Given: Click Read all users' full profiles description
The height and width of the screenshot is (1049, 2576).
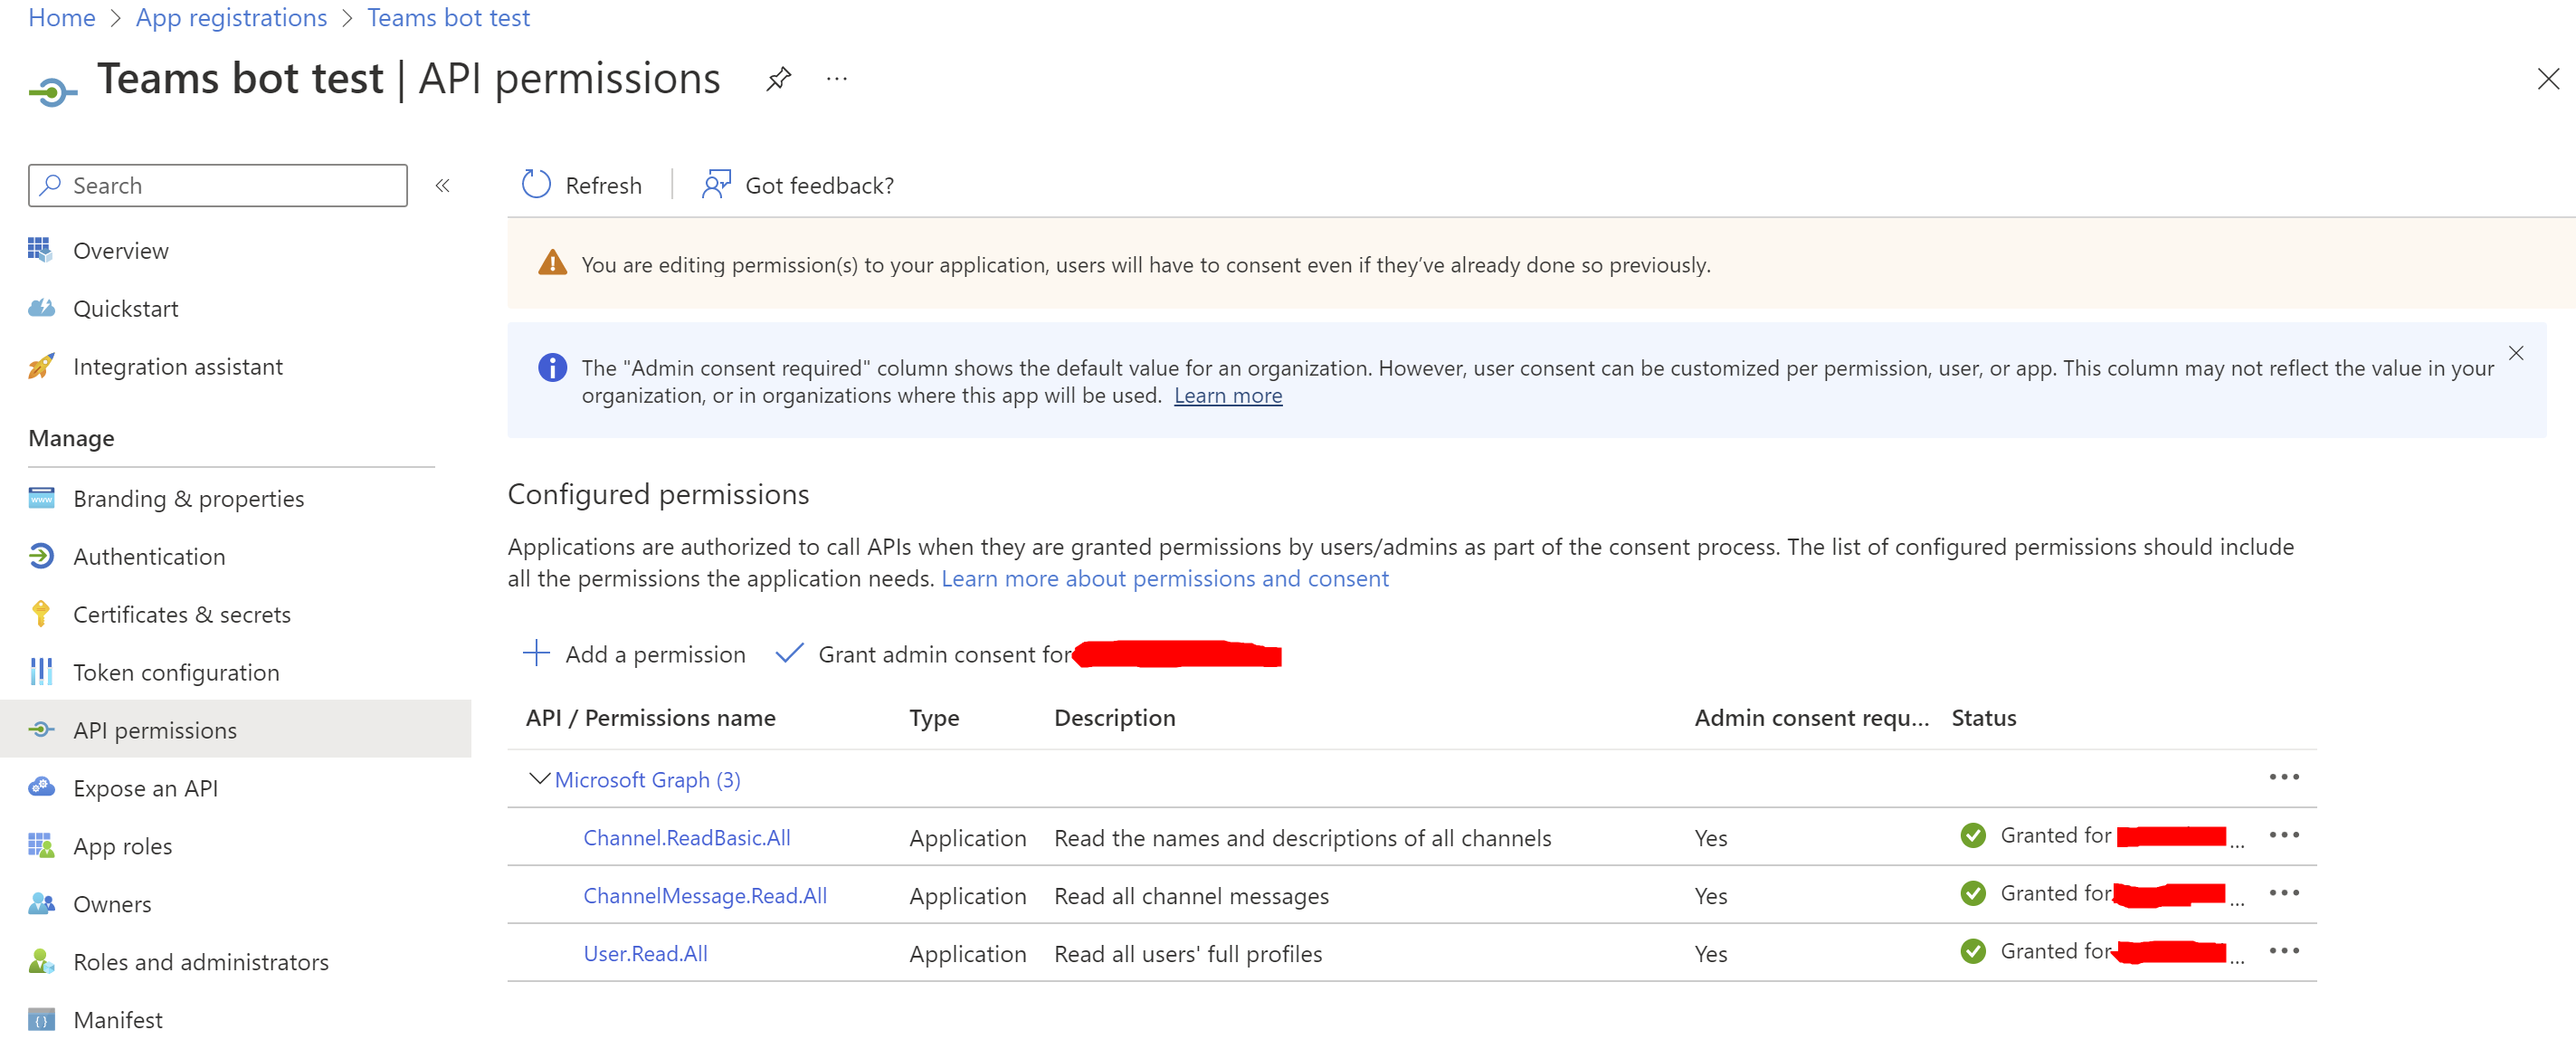Looking at the screenshot, I should [x=1187, y=955].
